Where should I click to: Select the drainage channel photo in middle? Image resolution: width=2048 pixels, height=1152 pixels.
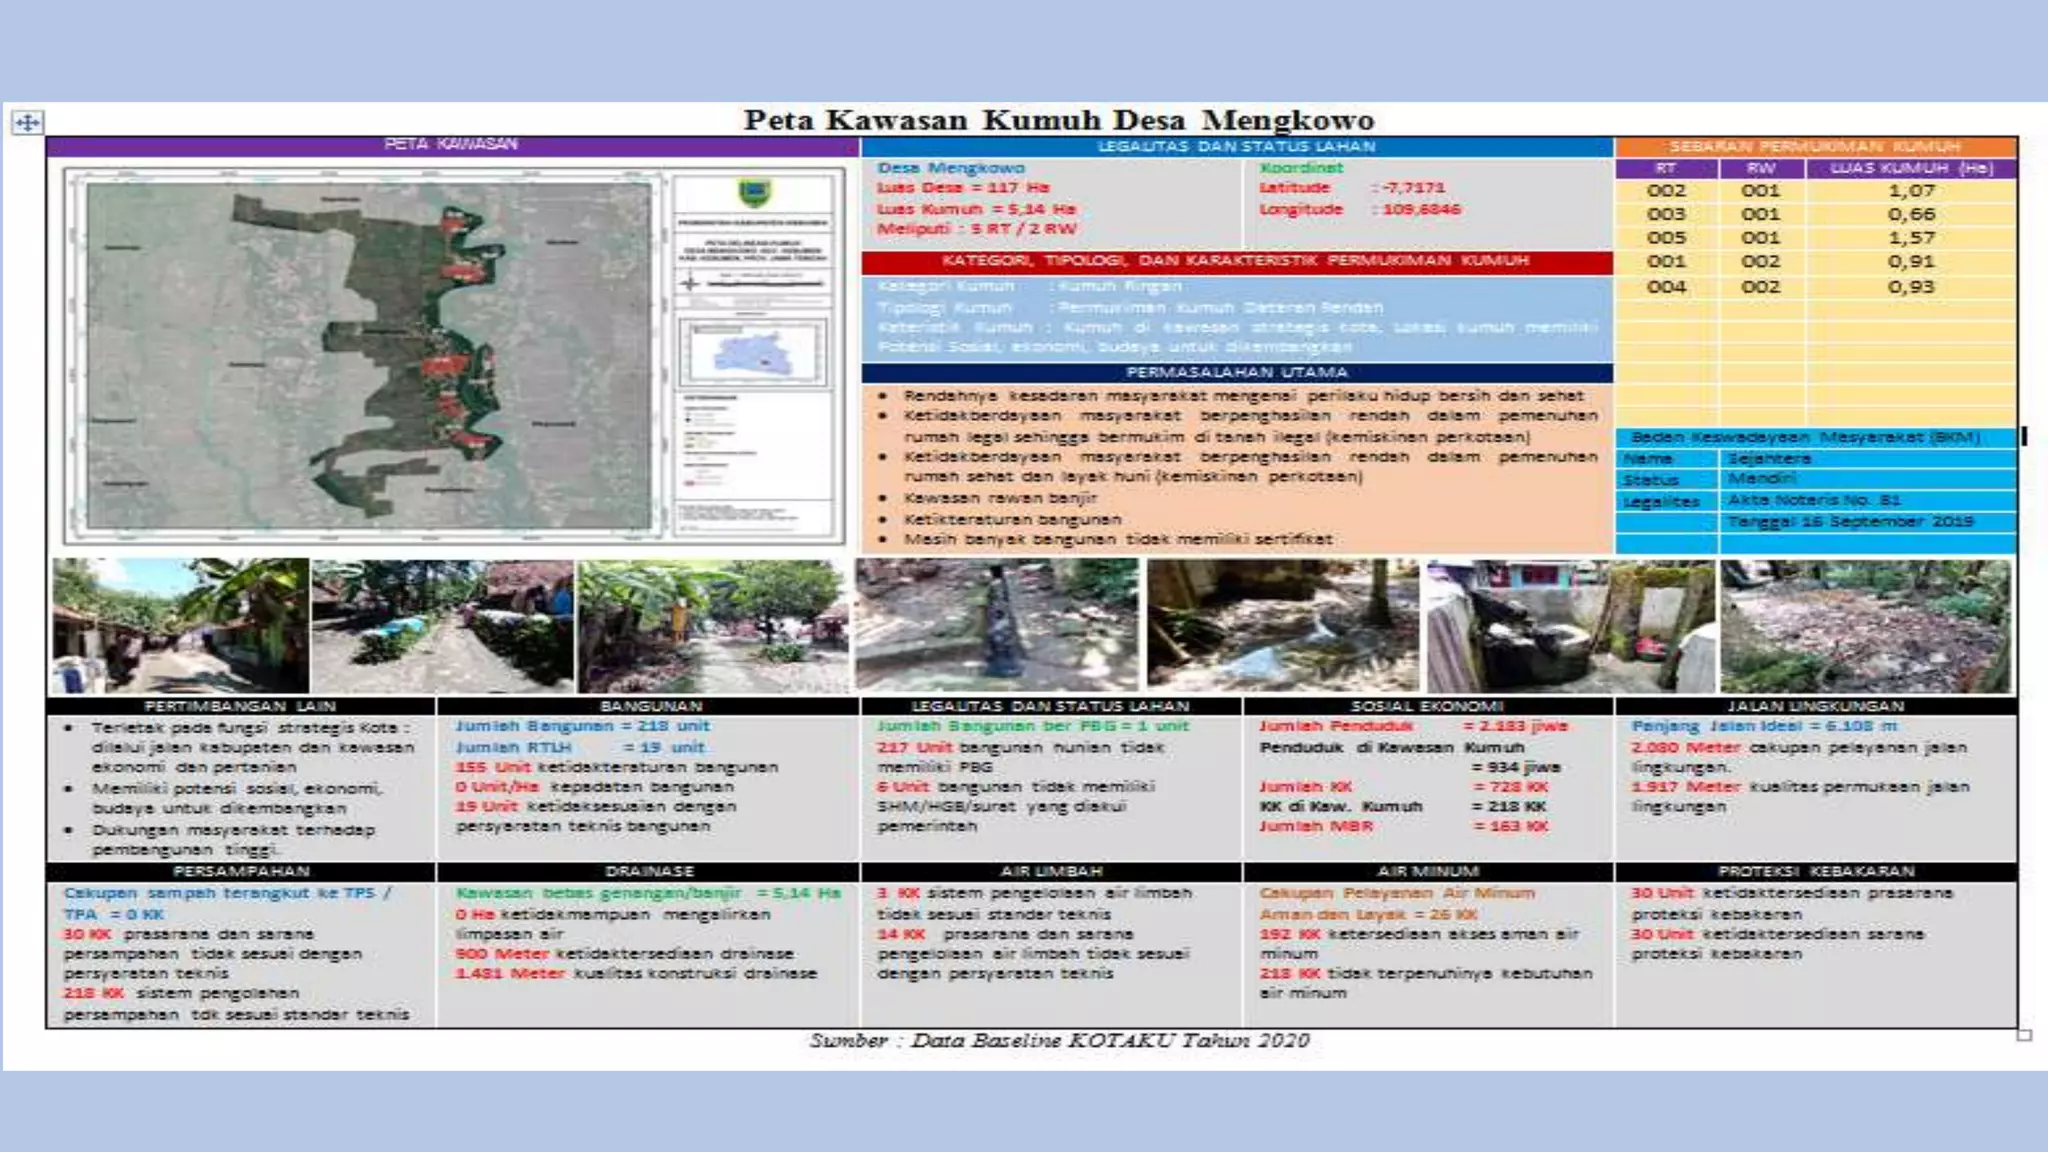click(997, 626)
